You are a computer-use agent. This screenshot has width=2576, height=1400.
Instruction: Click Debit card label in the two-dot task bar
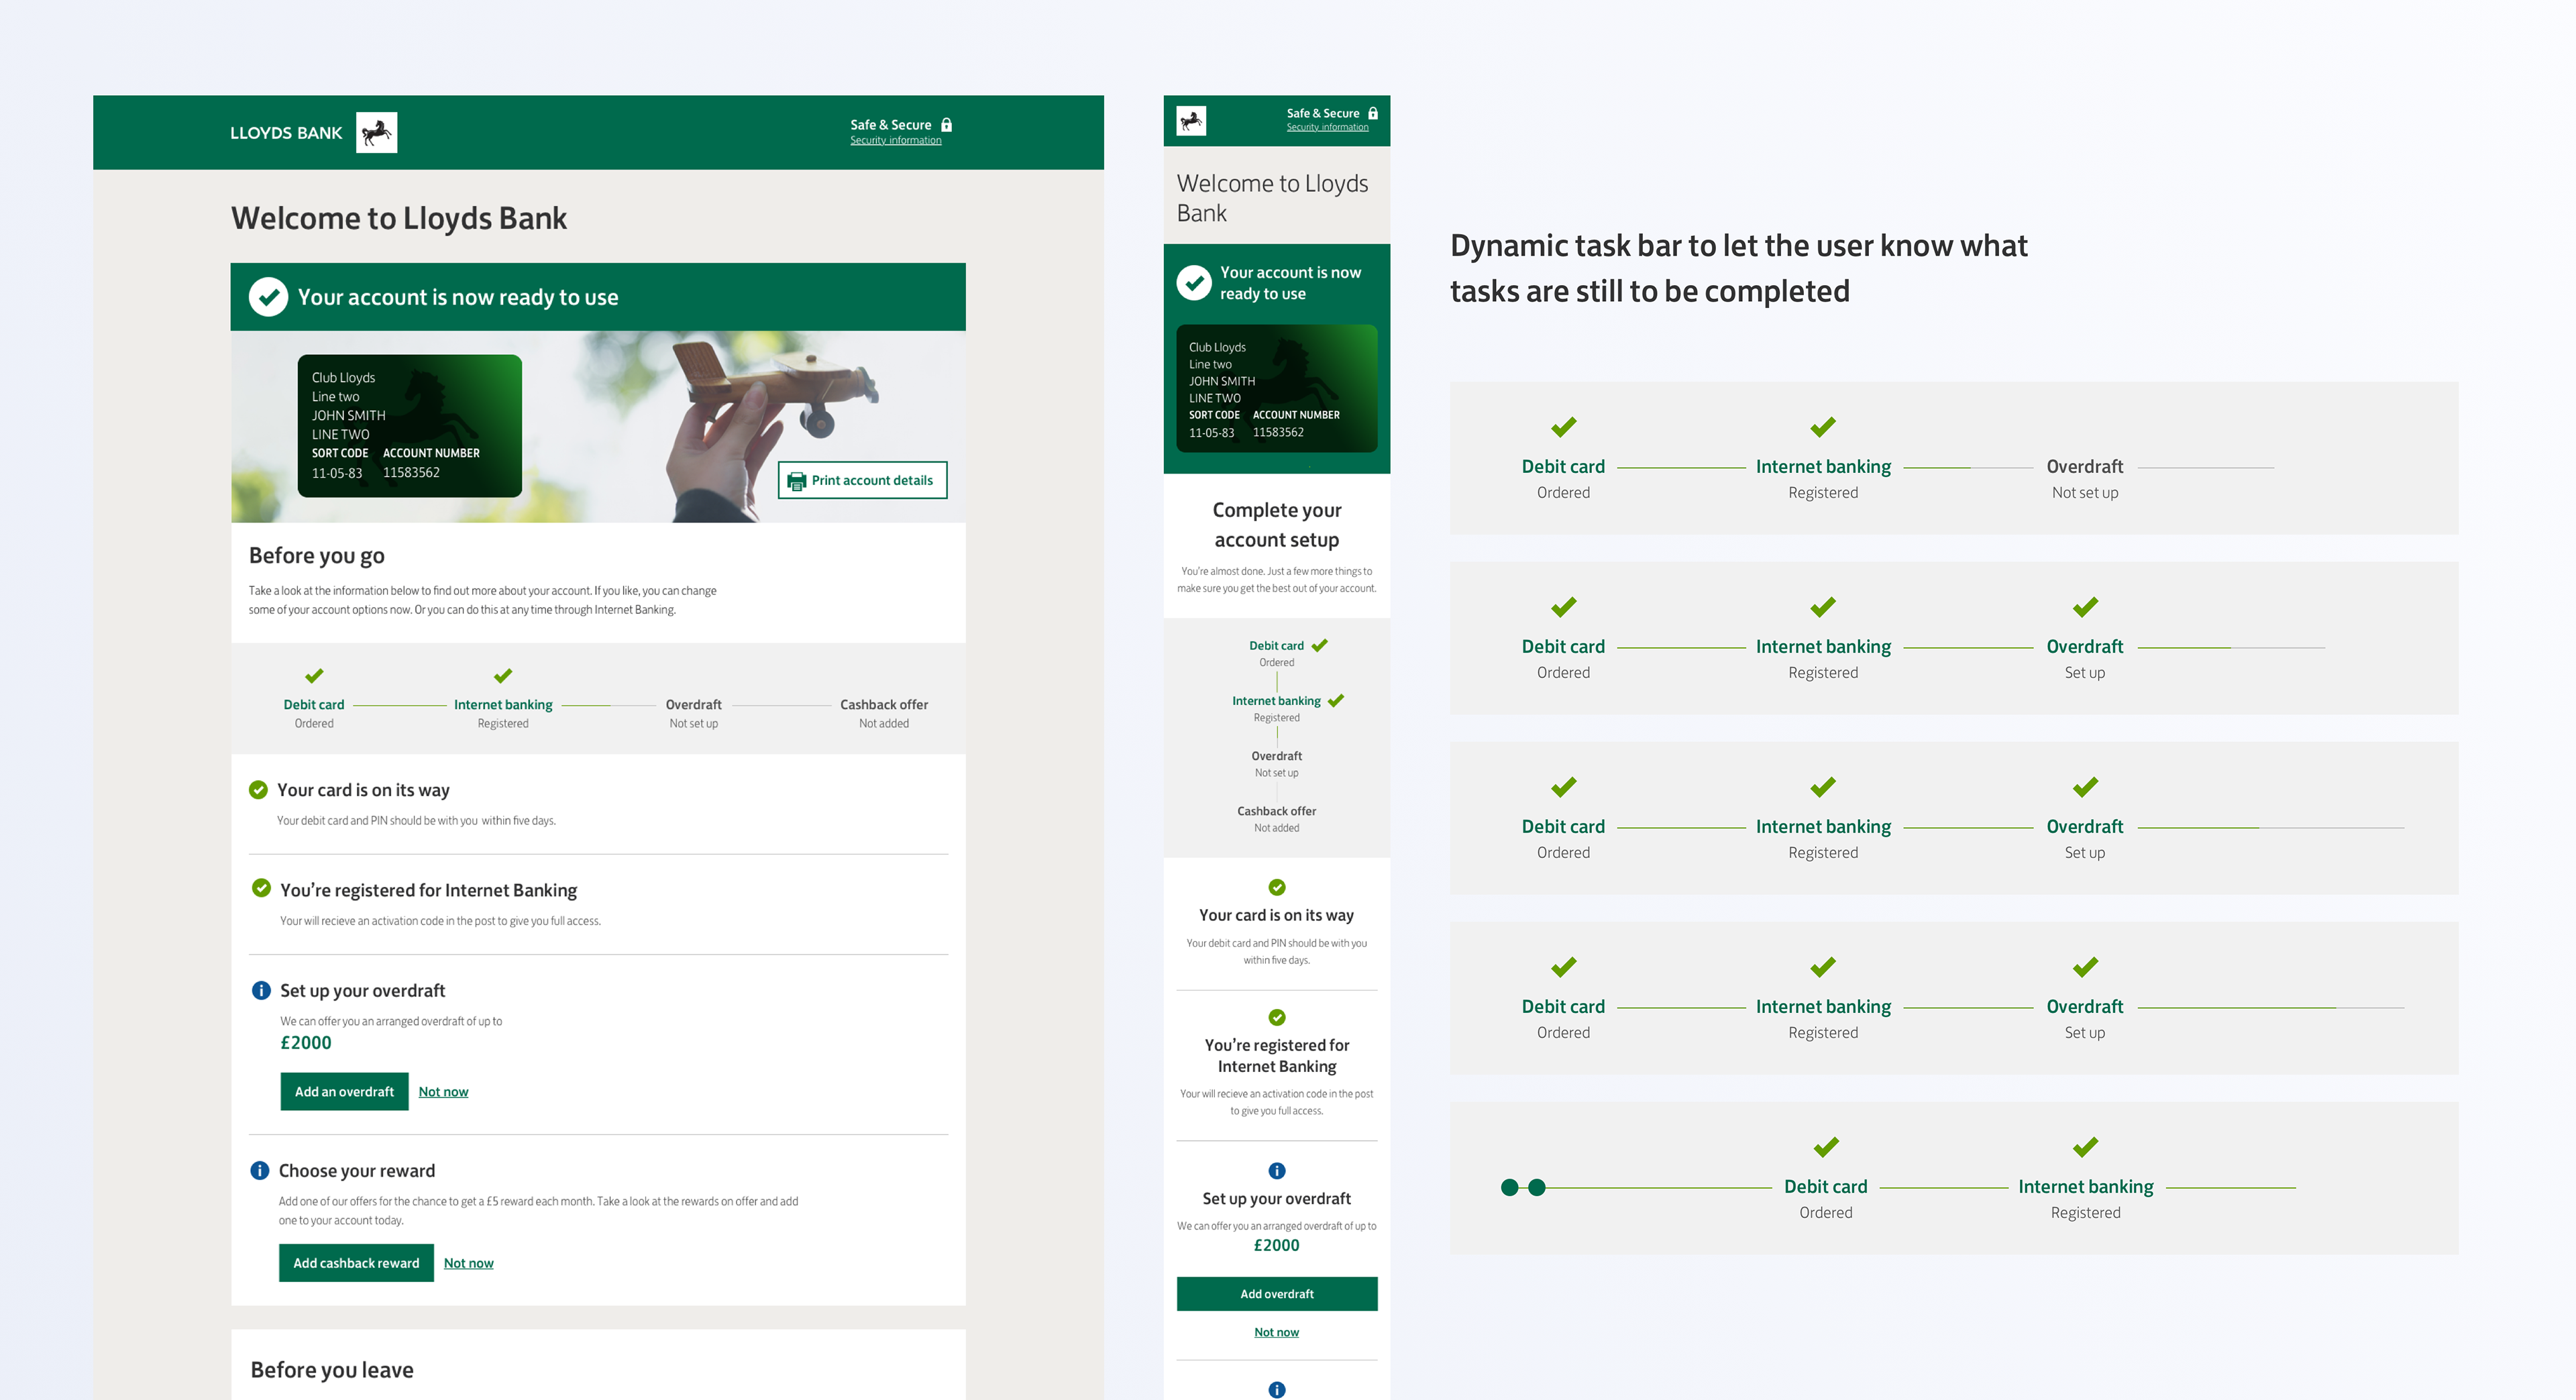(1826, 1187)
